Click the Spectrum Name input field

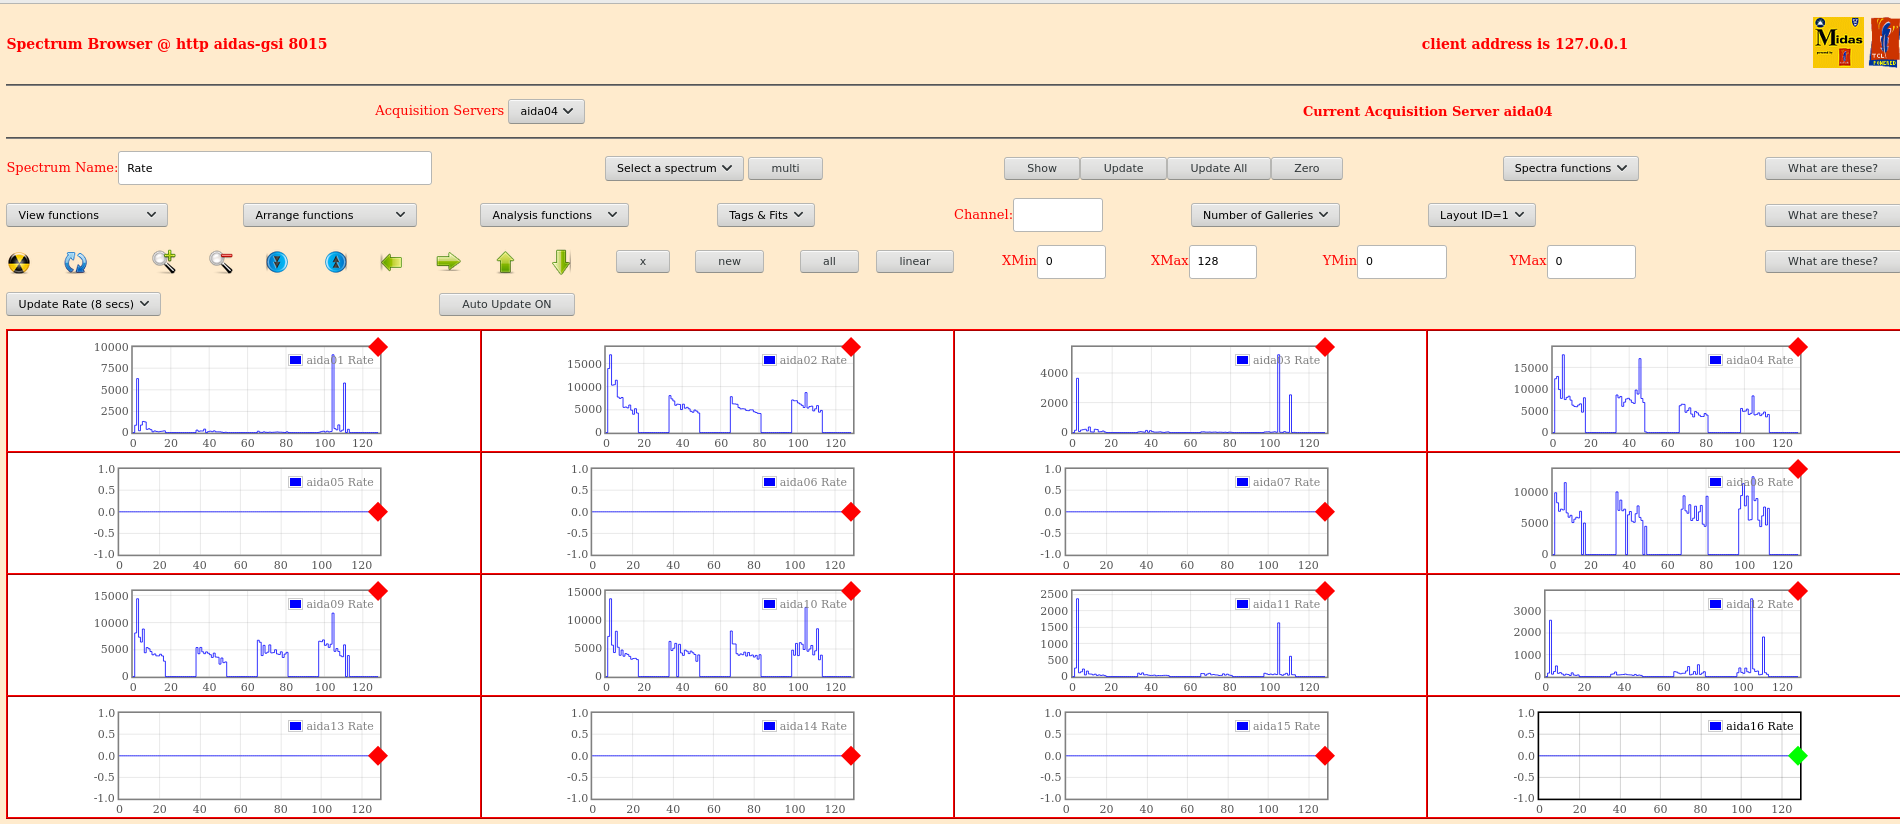point(274,168)
